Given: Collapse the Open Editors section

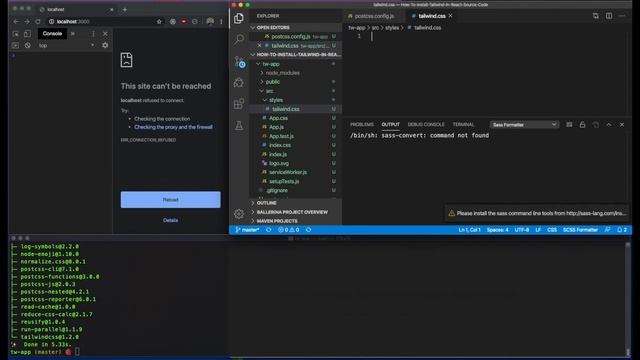Looking at the screenshot, I should click(296, 27).
